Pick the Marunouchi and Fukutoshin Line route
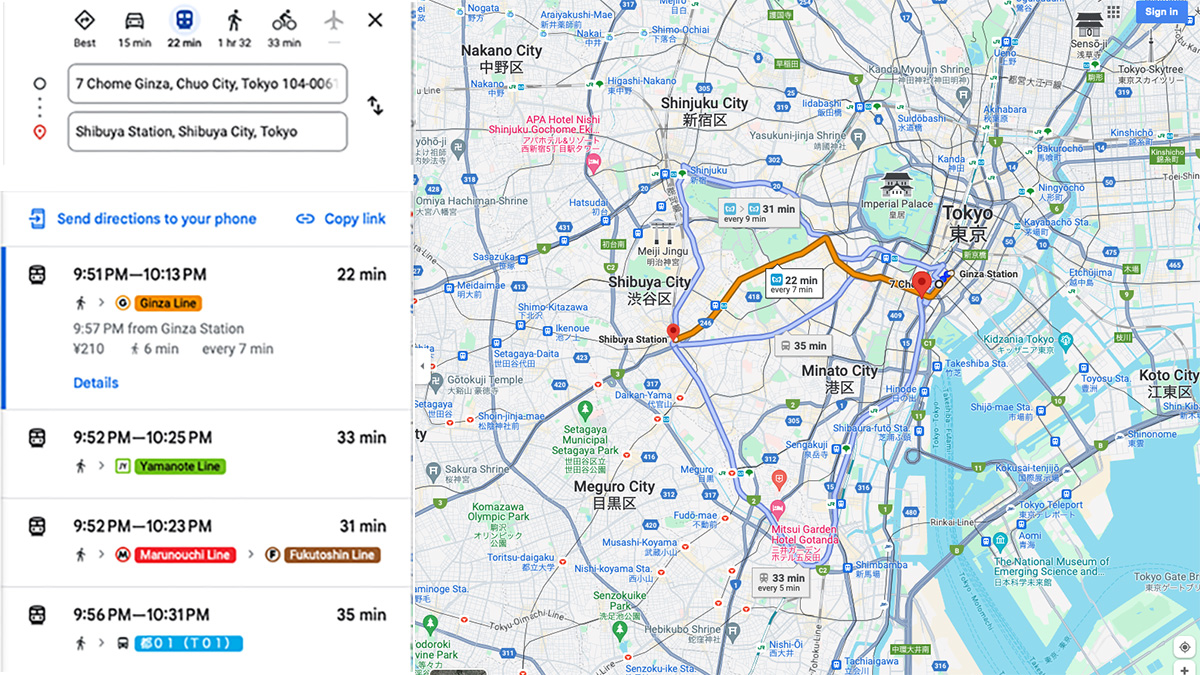 (x=206, y=540)
